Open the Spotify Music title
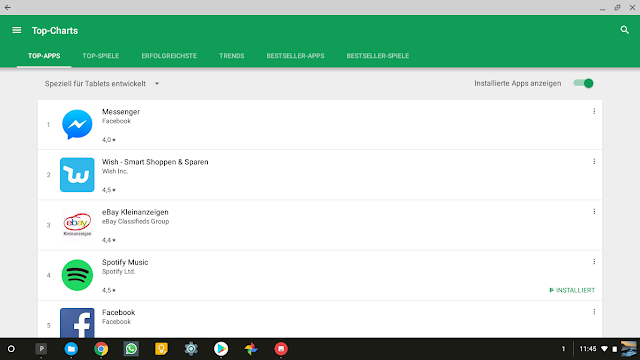Viewport: 640px width, 360px height. click(125, 262)
